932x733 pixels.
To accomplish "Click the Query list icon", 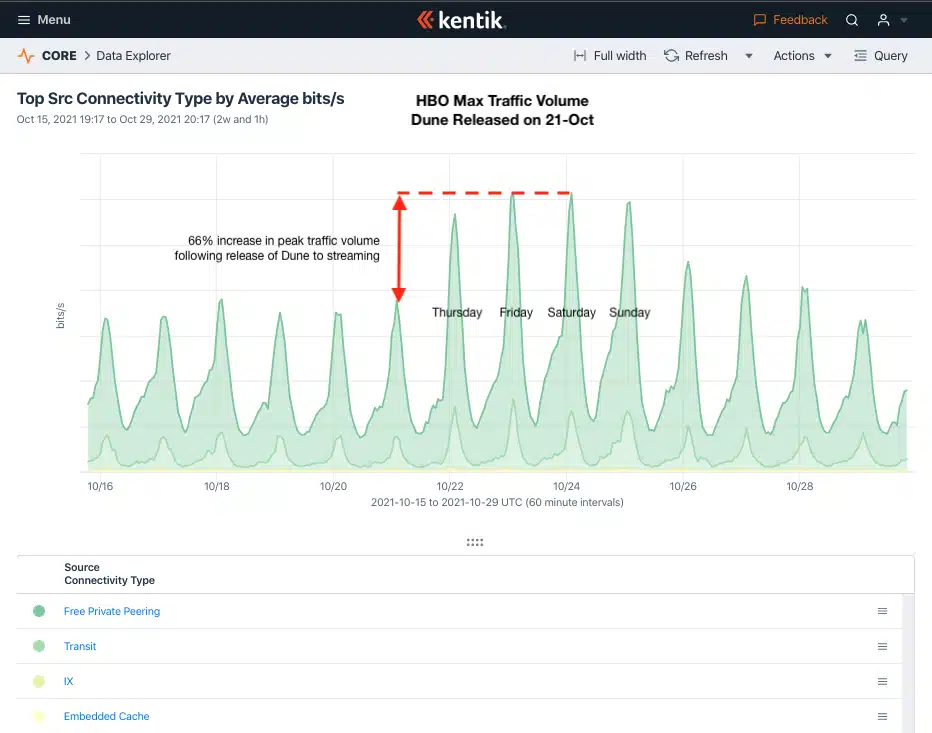I will point(860,56).
